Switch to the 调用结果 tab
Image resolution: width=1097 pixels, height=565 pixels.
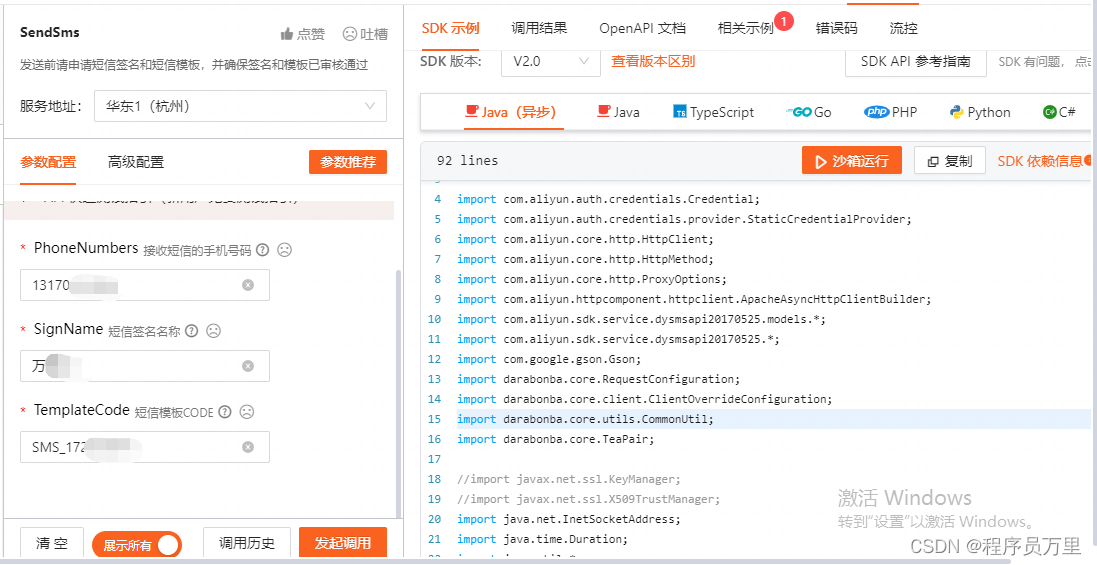coord(539,28)
